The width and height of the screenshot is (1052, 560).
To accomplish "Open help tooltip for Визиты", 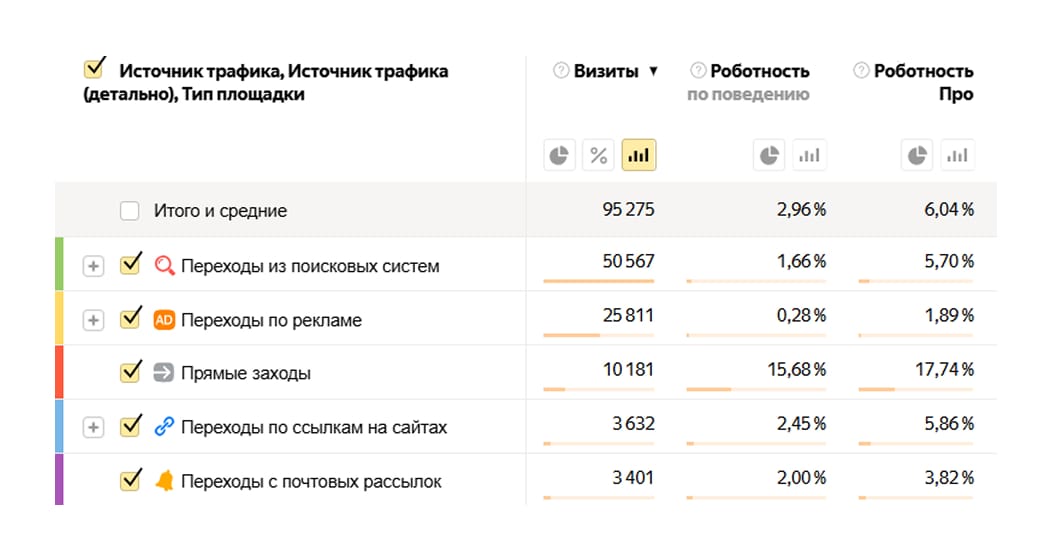I will tap(561, 70).
